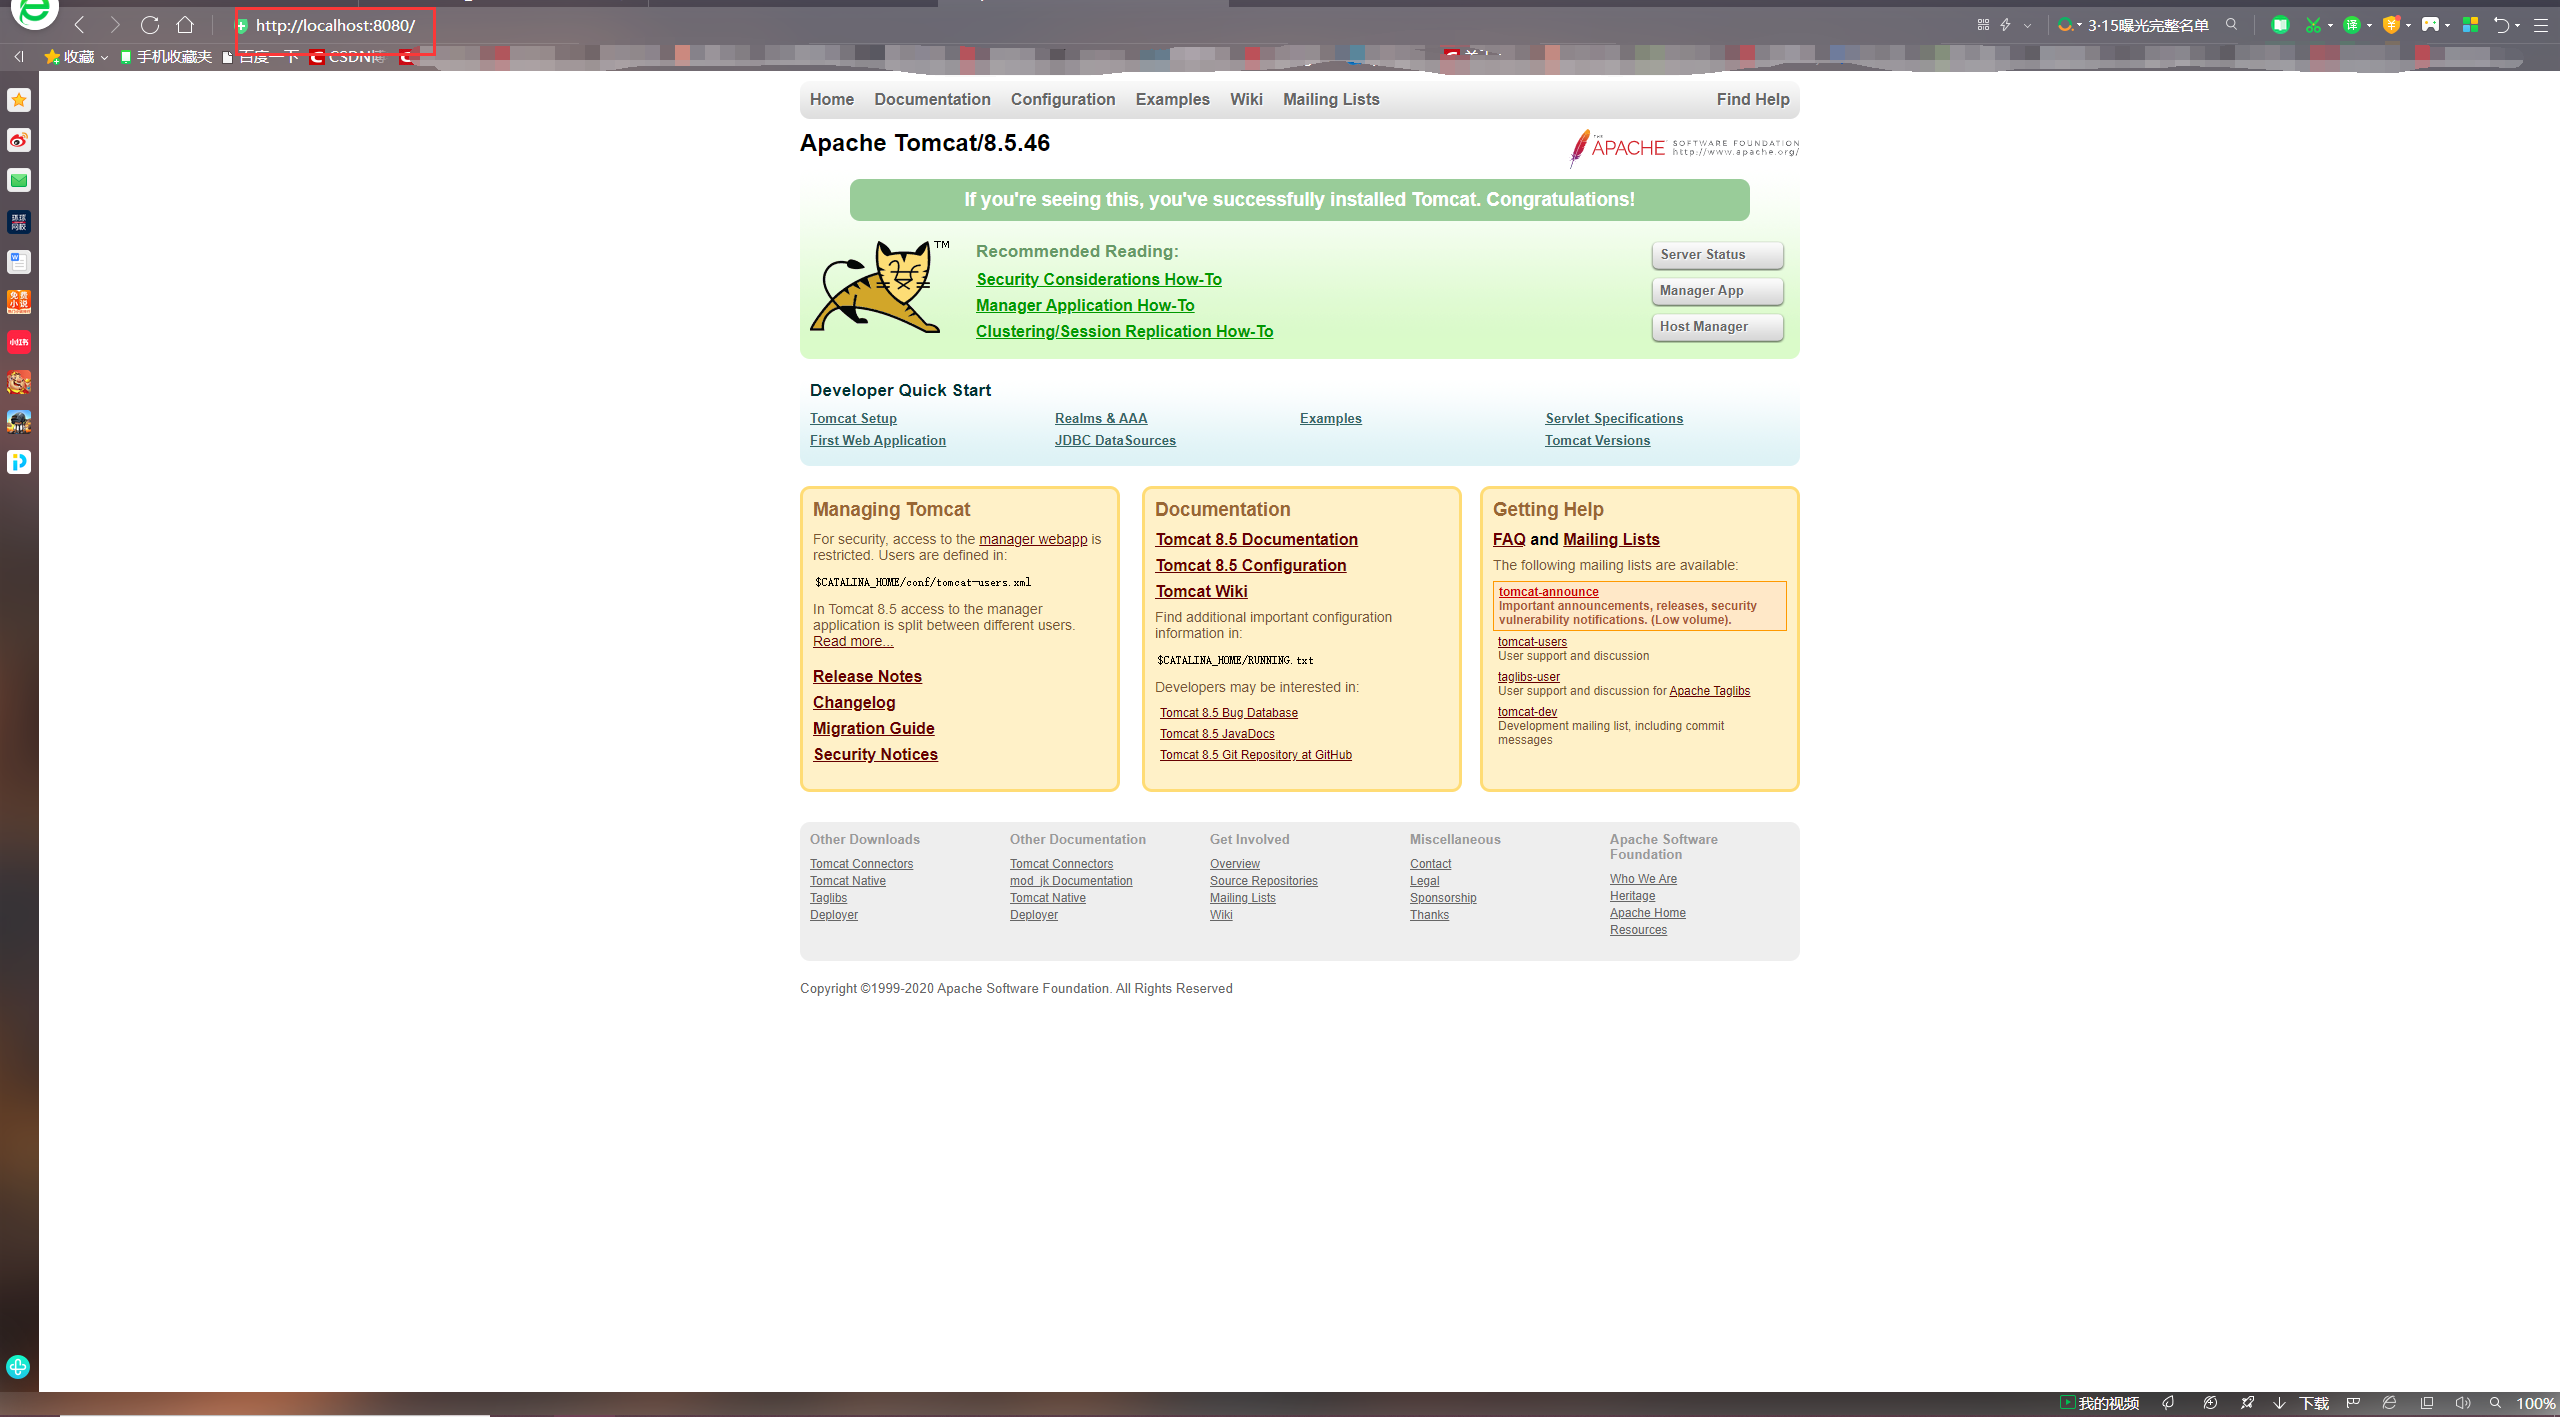Open the green translate icon
This screenshot has height=1417, width=2560.
[x=2352, y=25]
